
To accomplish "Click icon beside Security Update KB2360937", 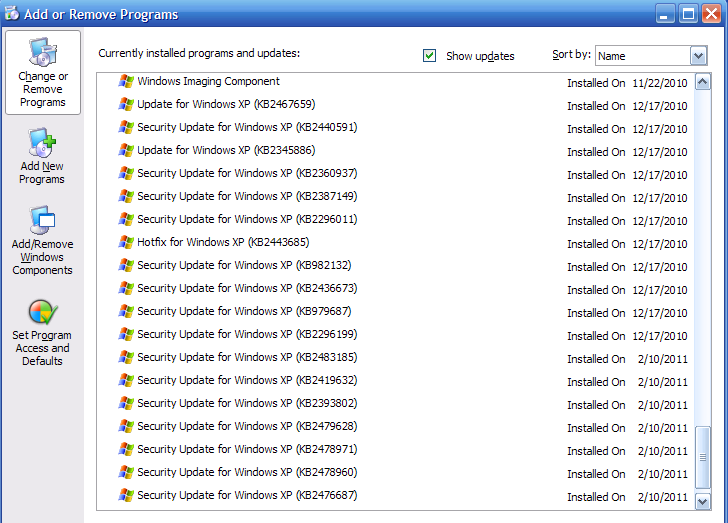I will coord(126,173).
